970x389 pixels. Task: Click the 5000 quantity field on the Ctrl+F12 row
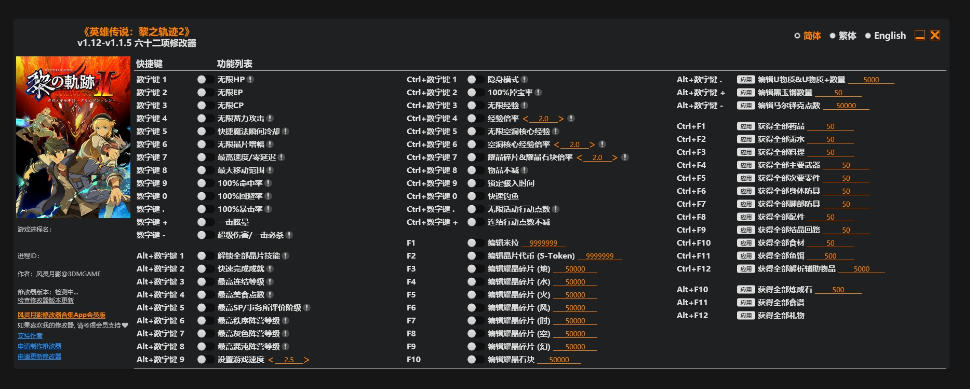coord(862,269)
